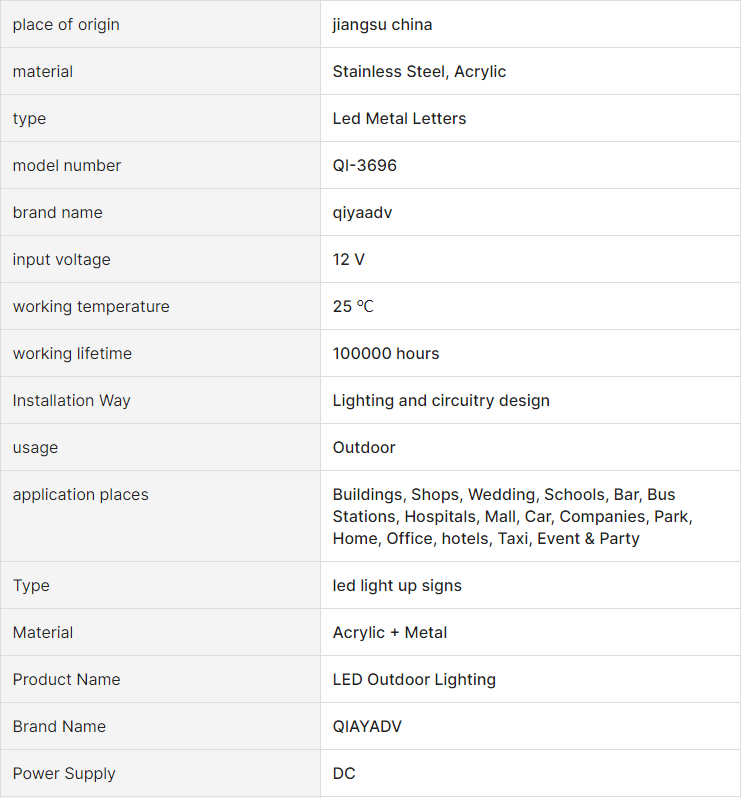Click the 'Acrylic + Metal' value
The image size is (742, 798).
[x=389, y=632]
